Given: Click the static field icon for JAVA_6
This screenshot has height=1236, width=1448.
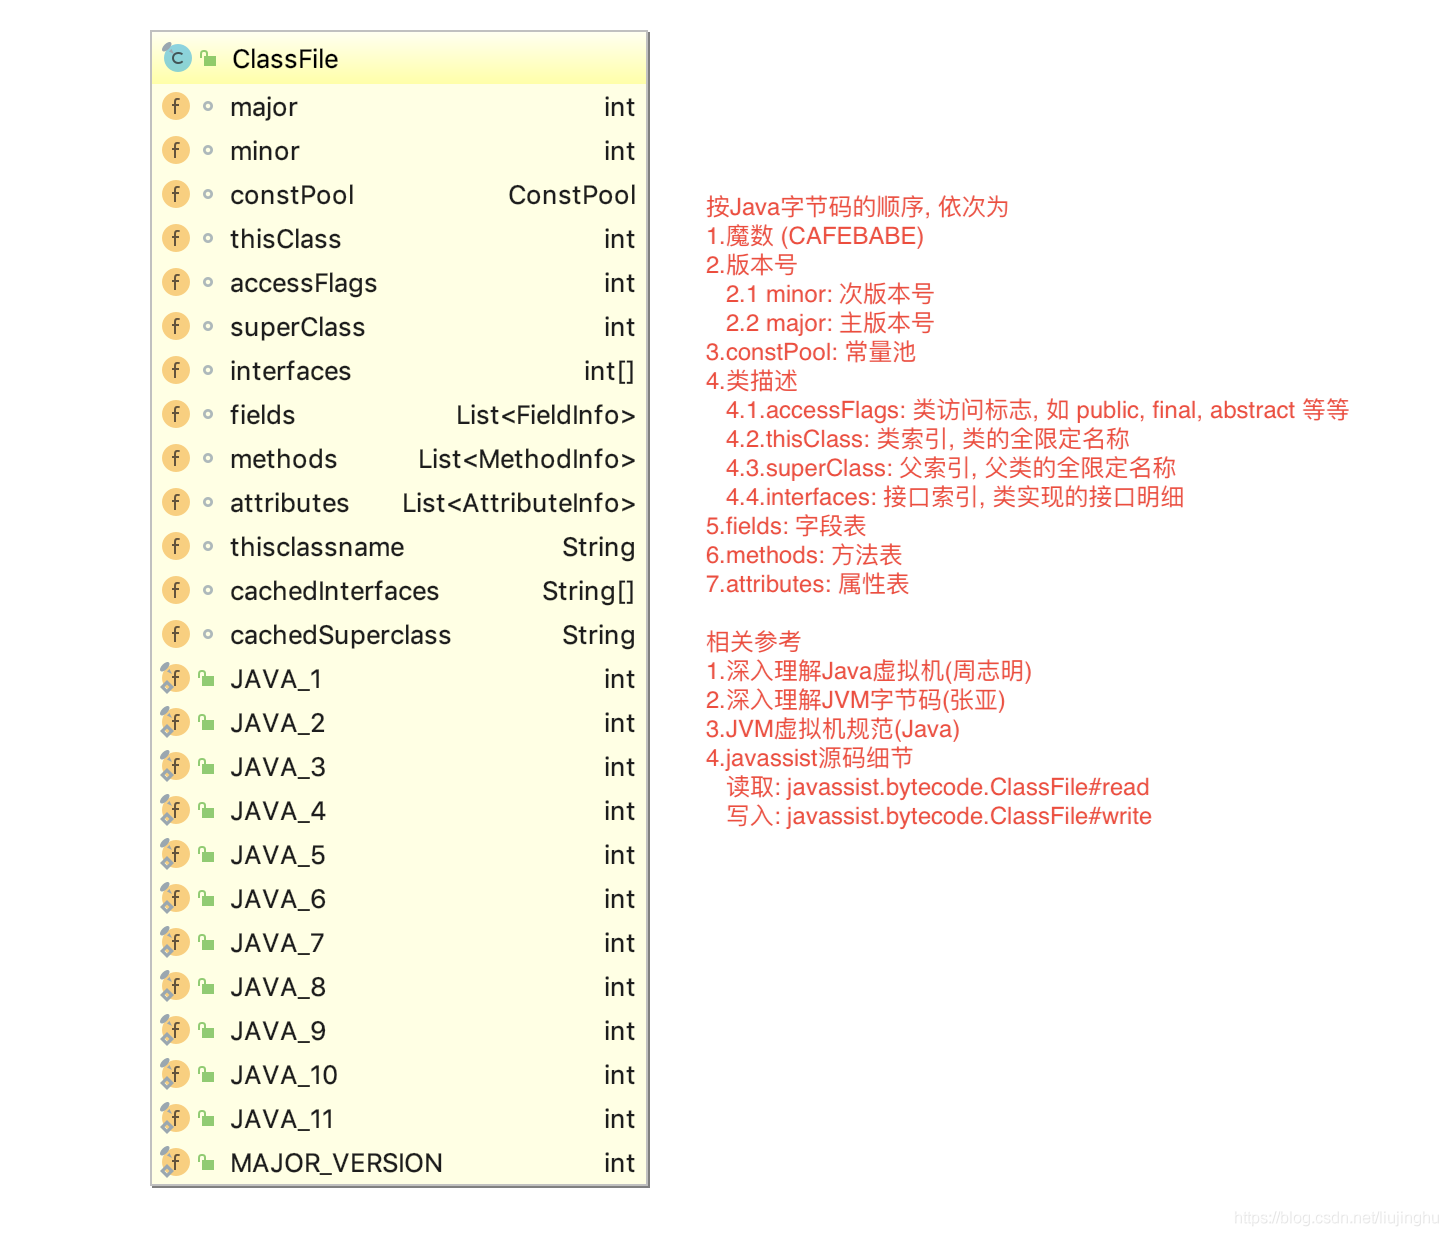Looking at the screenshot, I should 175,898.
